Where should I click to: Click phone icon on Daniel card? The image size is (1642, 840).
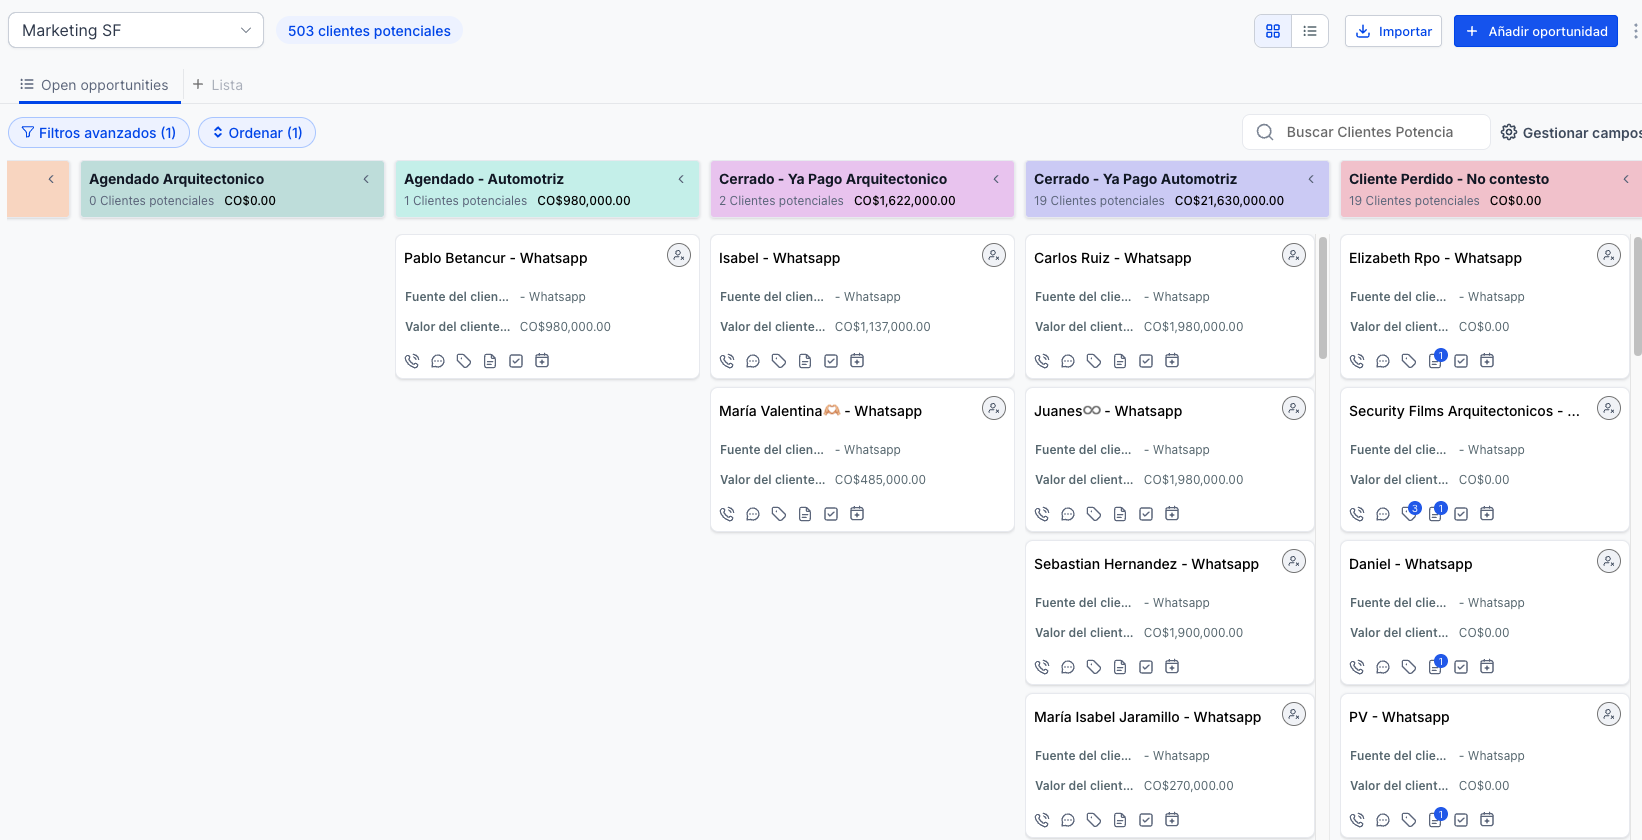click(x=1357, y=667)
